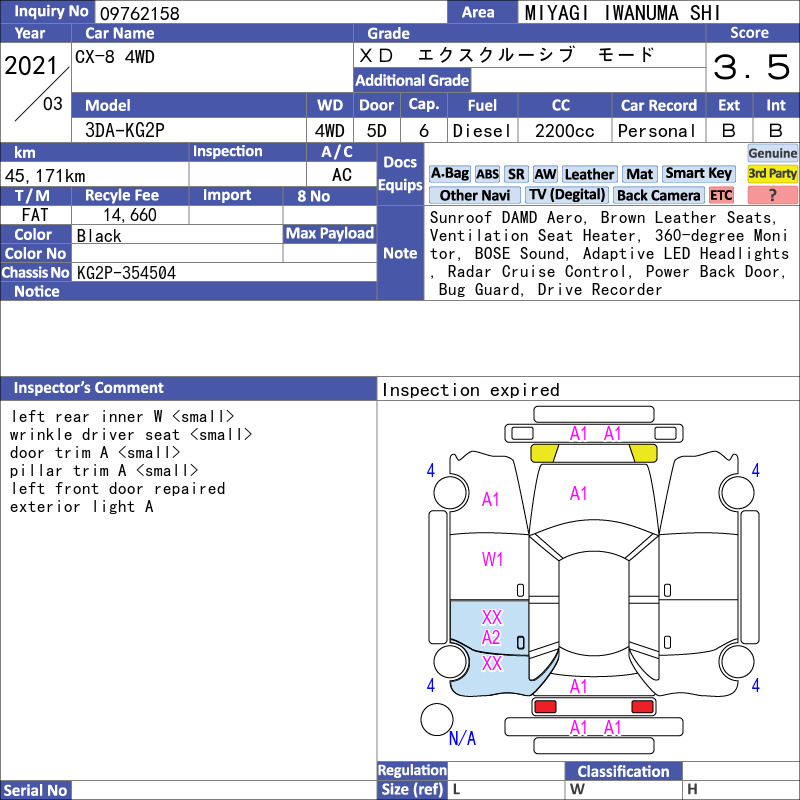
Task: Click the Genuine legend label
Action: [772, 153]
